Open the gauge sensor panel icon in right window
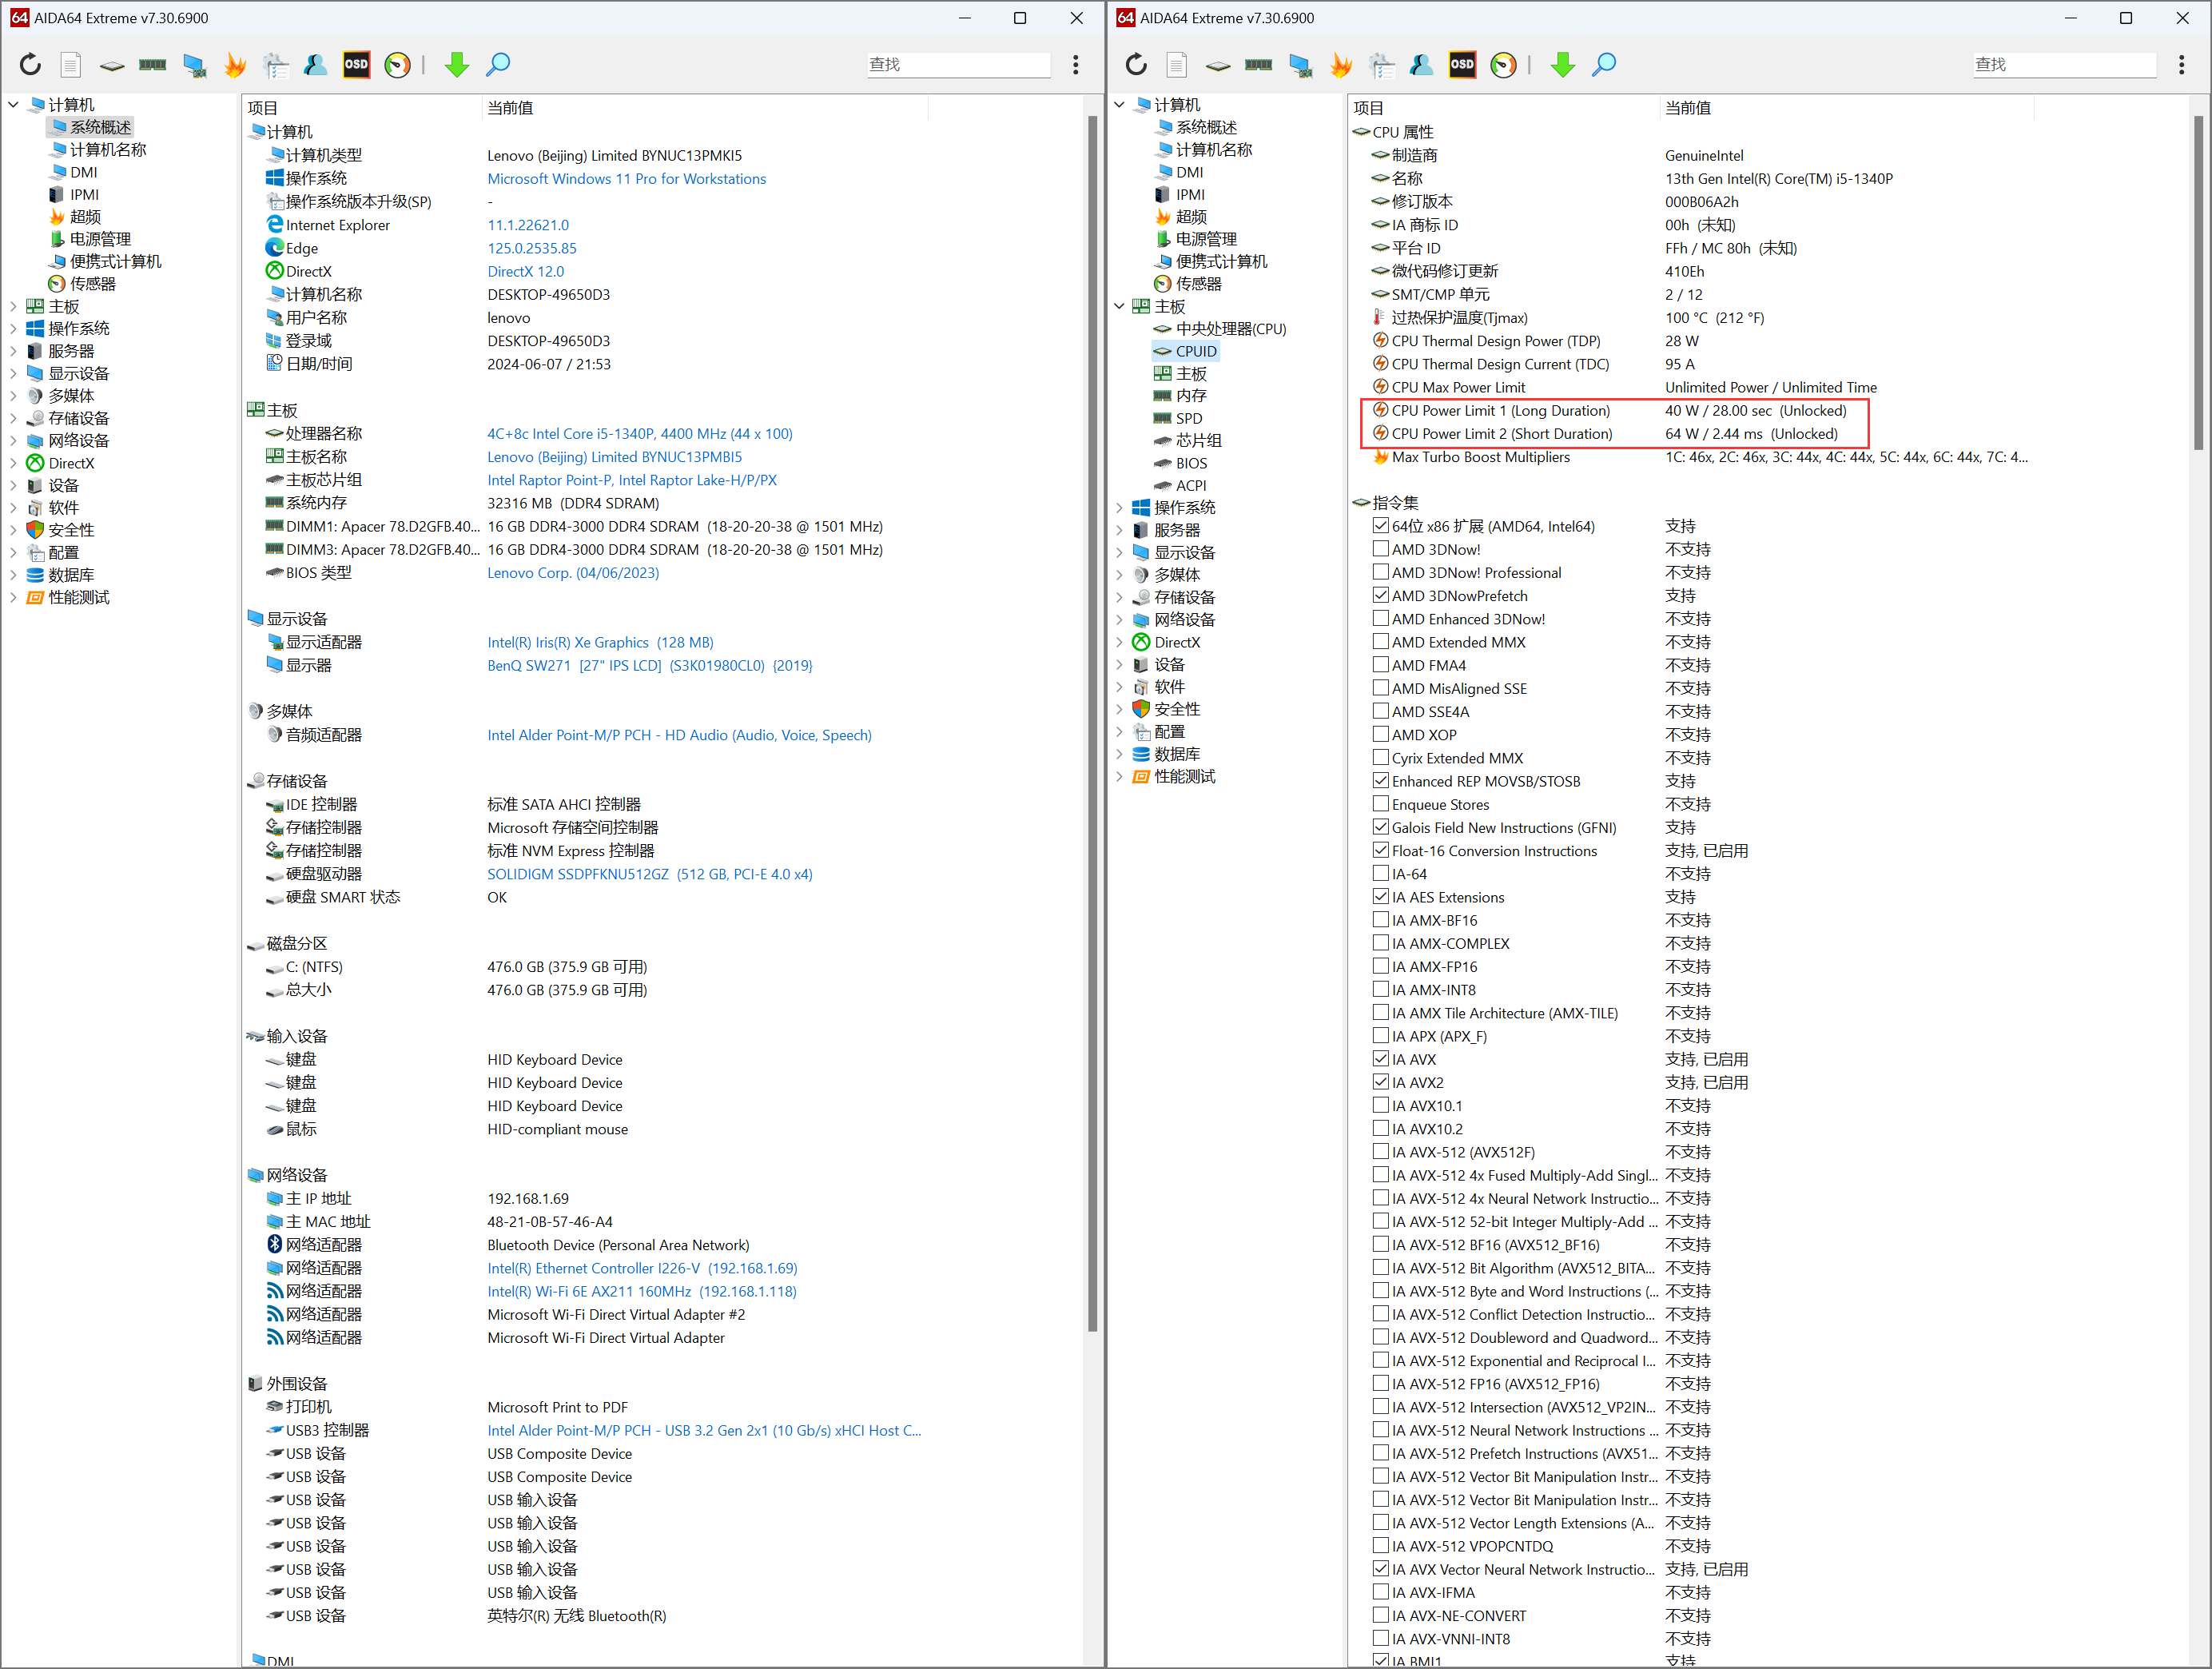The height and width of the screenshot is (1669, 2212). coord(1503,65)
